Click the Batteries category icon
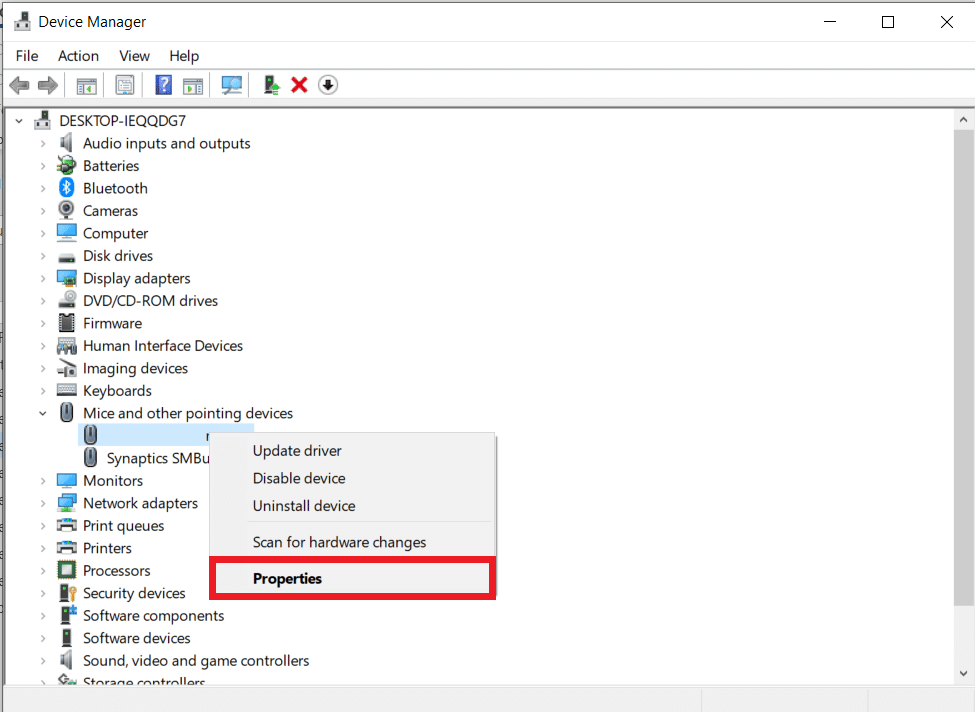 tap(66, 165)
